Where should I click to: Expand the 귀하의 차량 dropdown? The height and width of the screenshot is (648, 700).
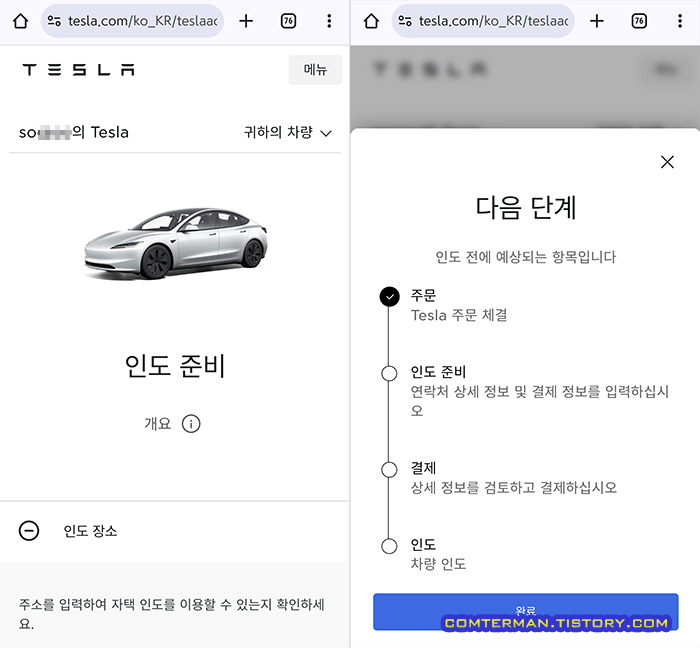coord(288,133)
